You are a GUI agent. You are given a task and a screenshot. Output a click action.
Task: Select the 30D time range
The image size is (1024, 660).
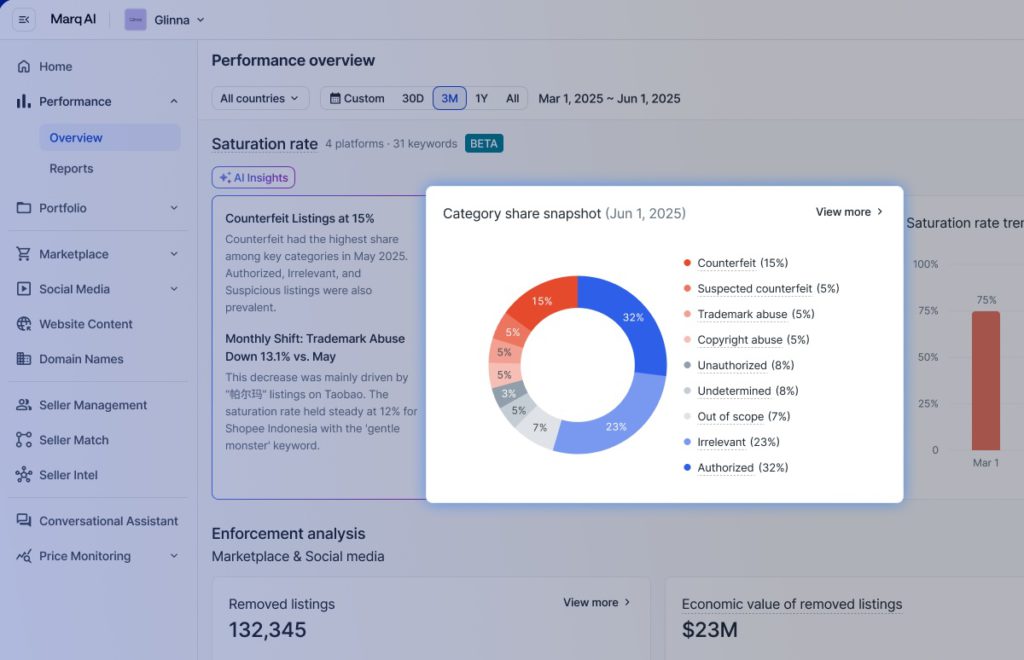click(412, 98)
